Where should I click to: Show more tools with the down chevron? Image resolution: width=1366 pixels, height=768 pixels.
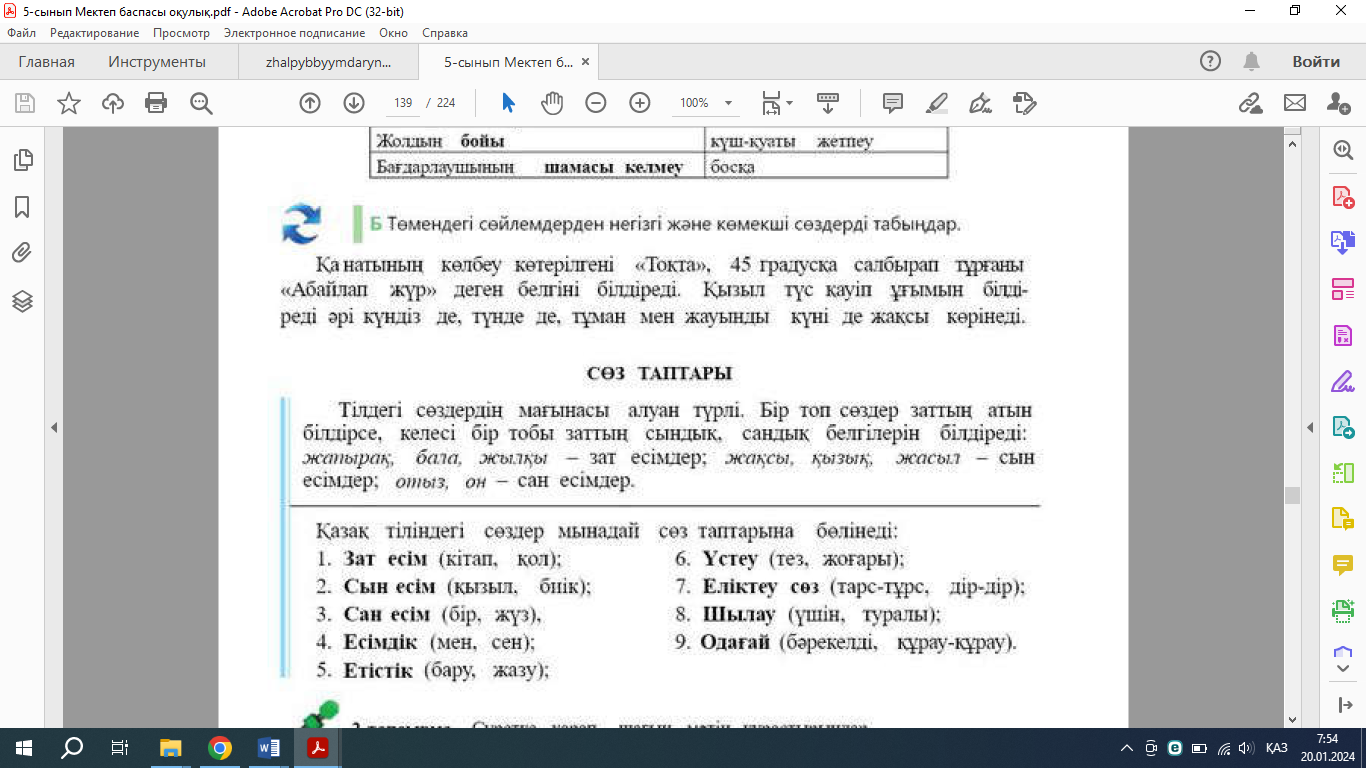pyautogui.click(x=1342, y=667)
